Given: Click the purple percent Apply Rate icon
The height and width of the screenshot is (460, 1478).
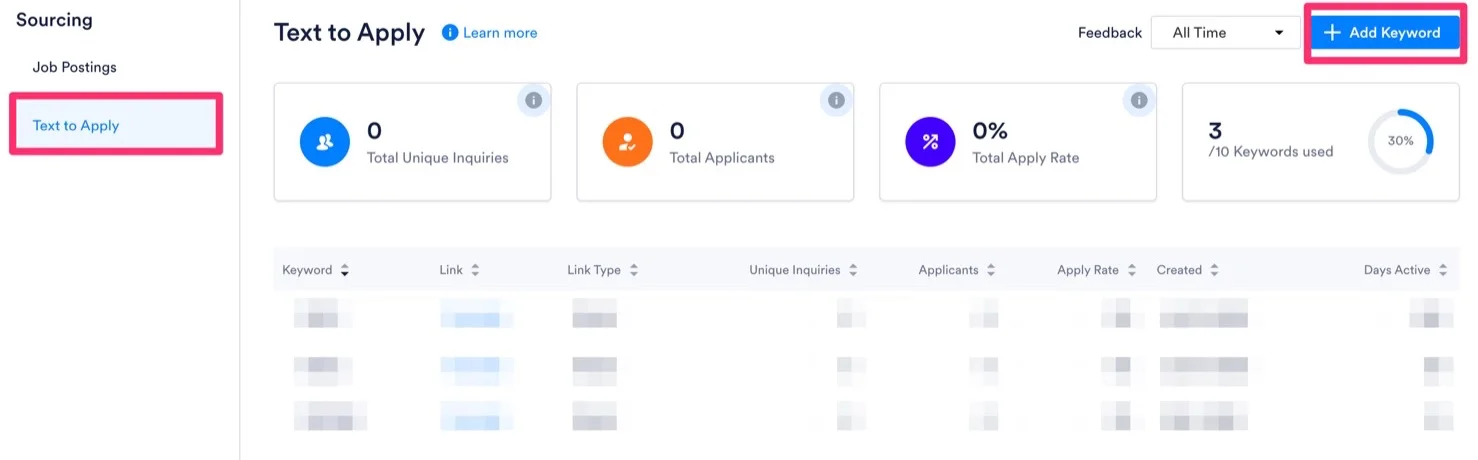Looking at the screenshot, I should coord(930,142).
